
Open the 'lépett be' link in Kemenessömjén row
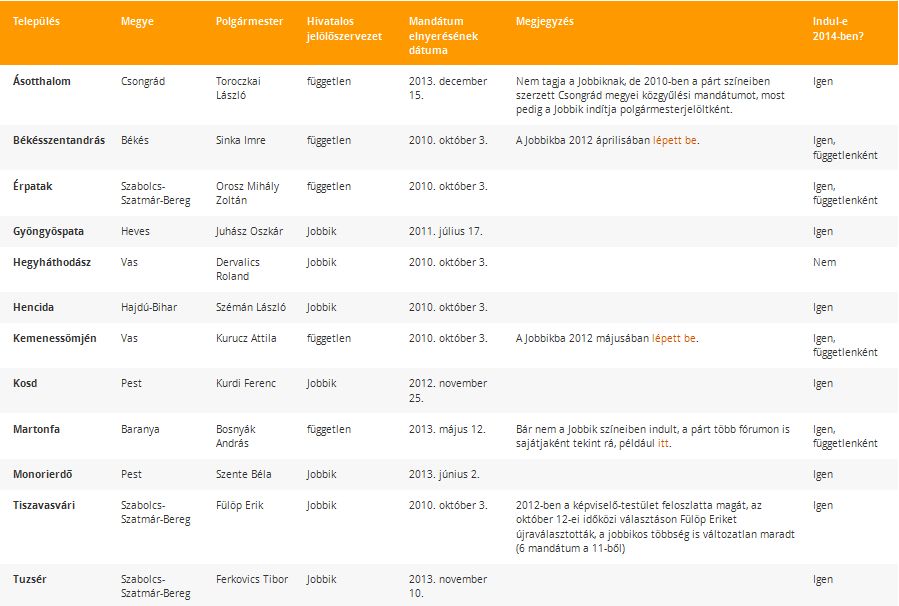point(674,338)
